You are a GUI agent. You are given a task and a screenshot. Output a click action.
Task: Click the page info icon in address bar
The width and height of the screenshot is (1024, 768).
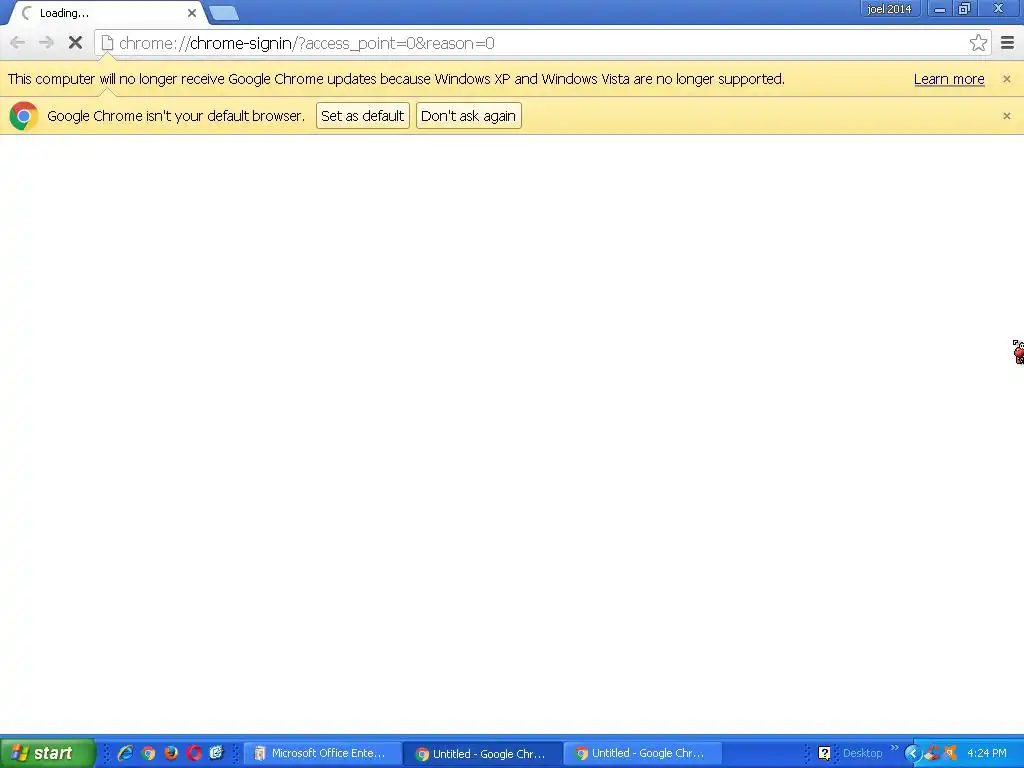[x=107, y=43]
